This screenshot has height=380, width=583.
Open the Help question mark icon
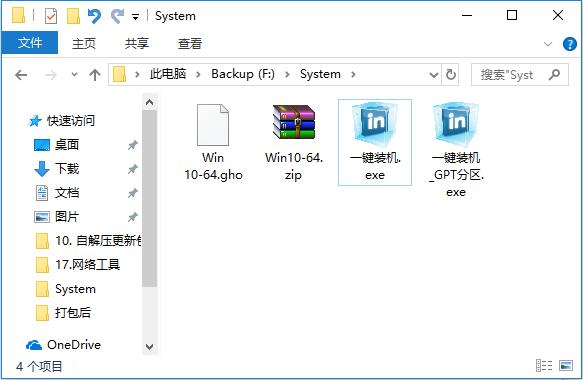coord(569,44)
